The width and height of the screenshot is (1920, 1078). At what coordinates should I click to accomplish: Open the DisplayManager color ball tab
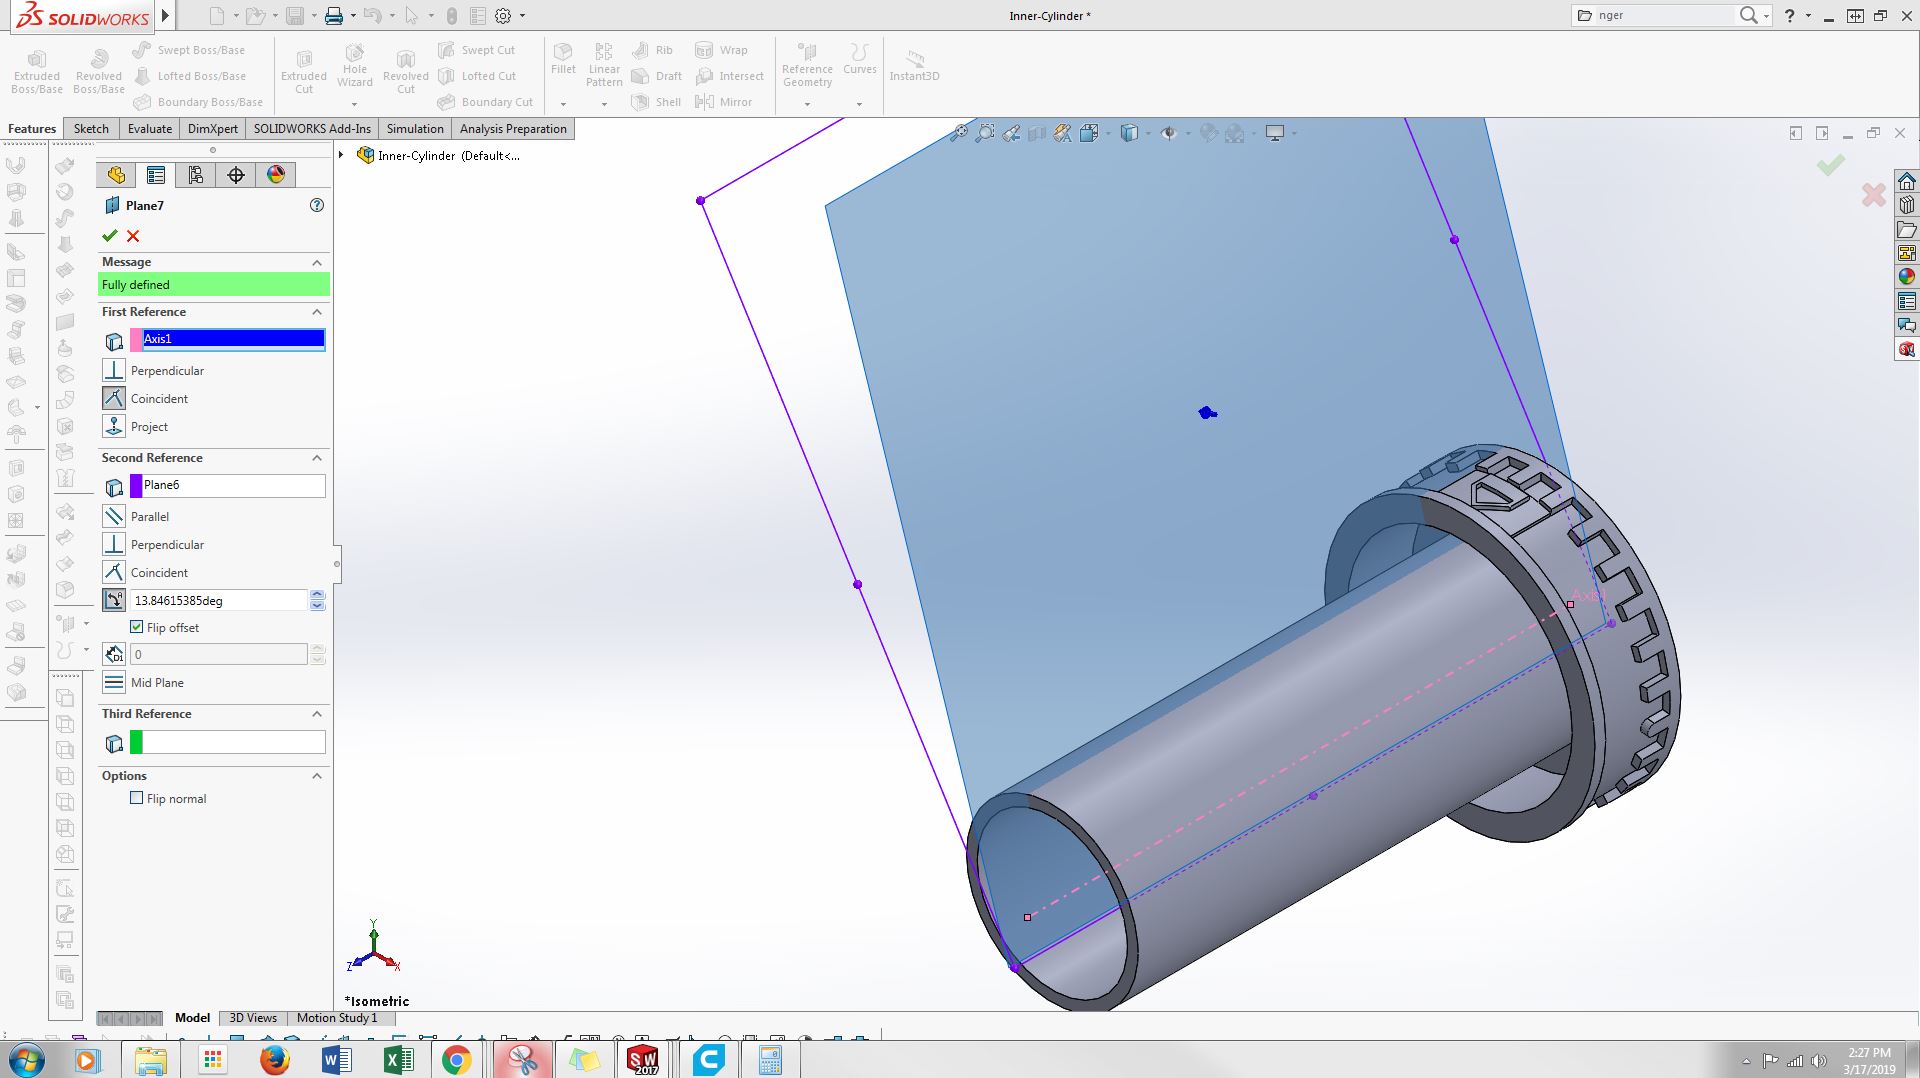[x=276, y=175]
